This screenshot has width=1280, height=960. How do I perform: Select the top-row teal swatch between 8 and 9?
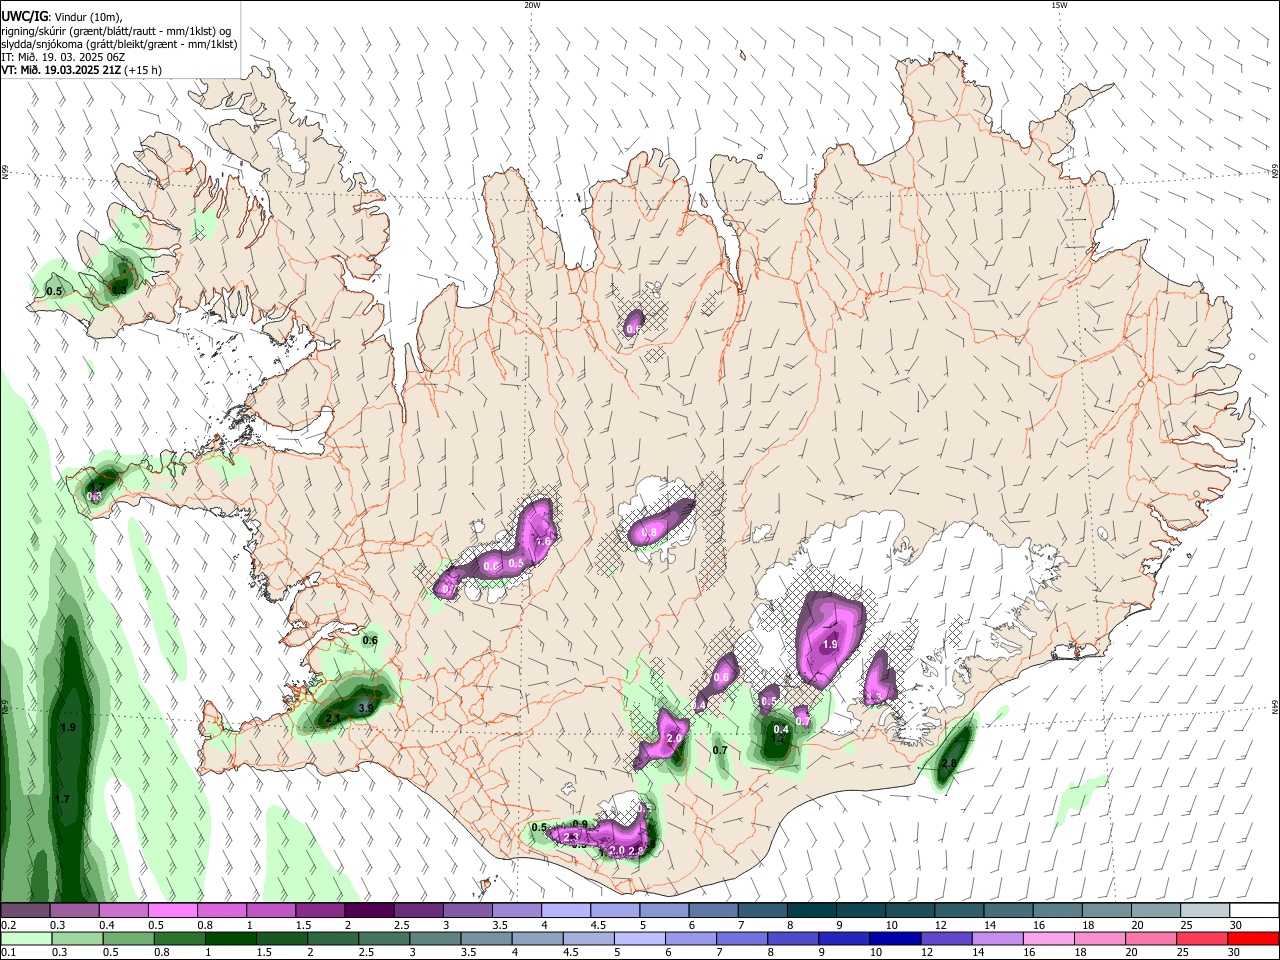click(811, 911)
